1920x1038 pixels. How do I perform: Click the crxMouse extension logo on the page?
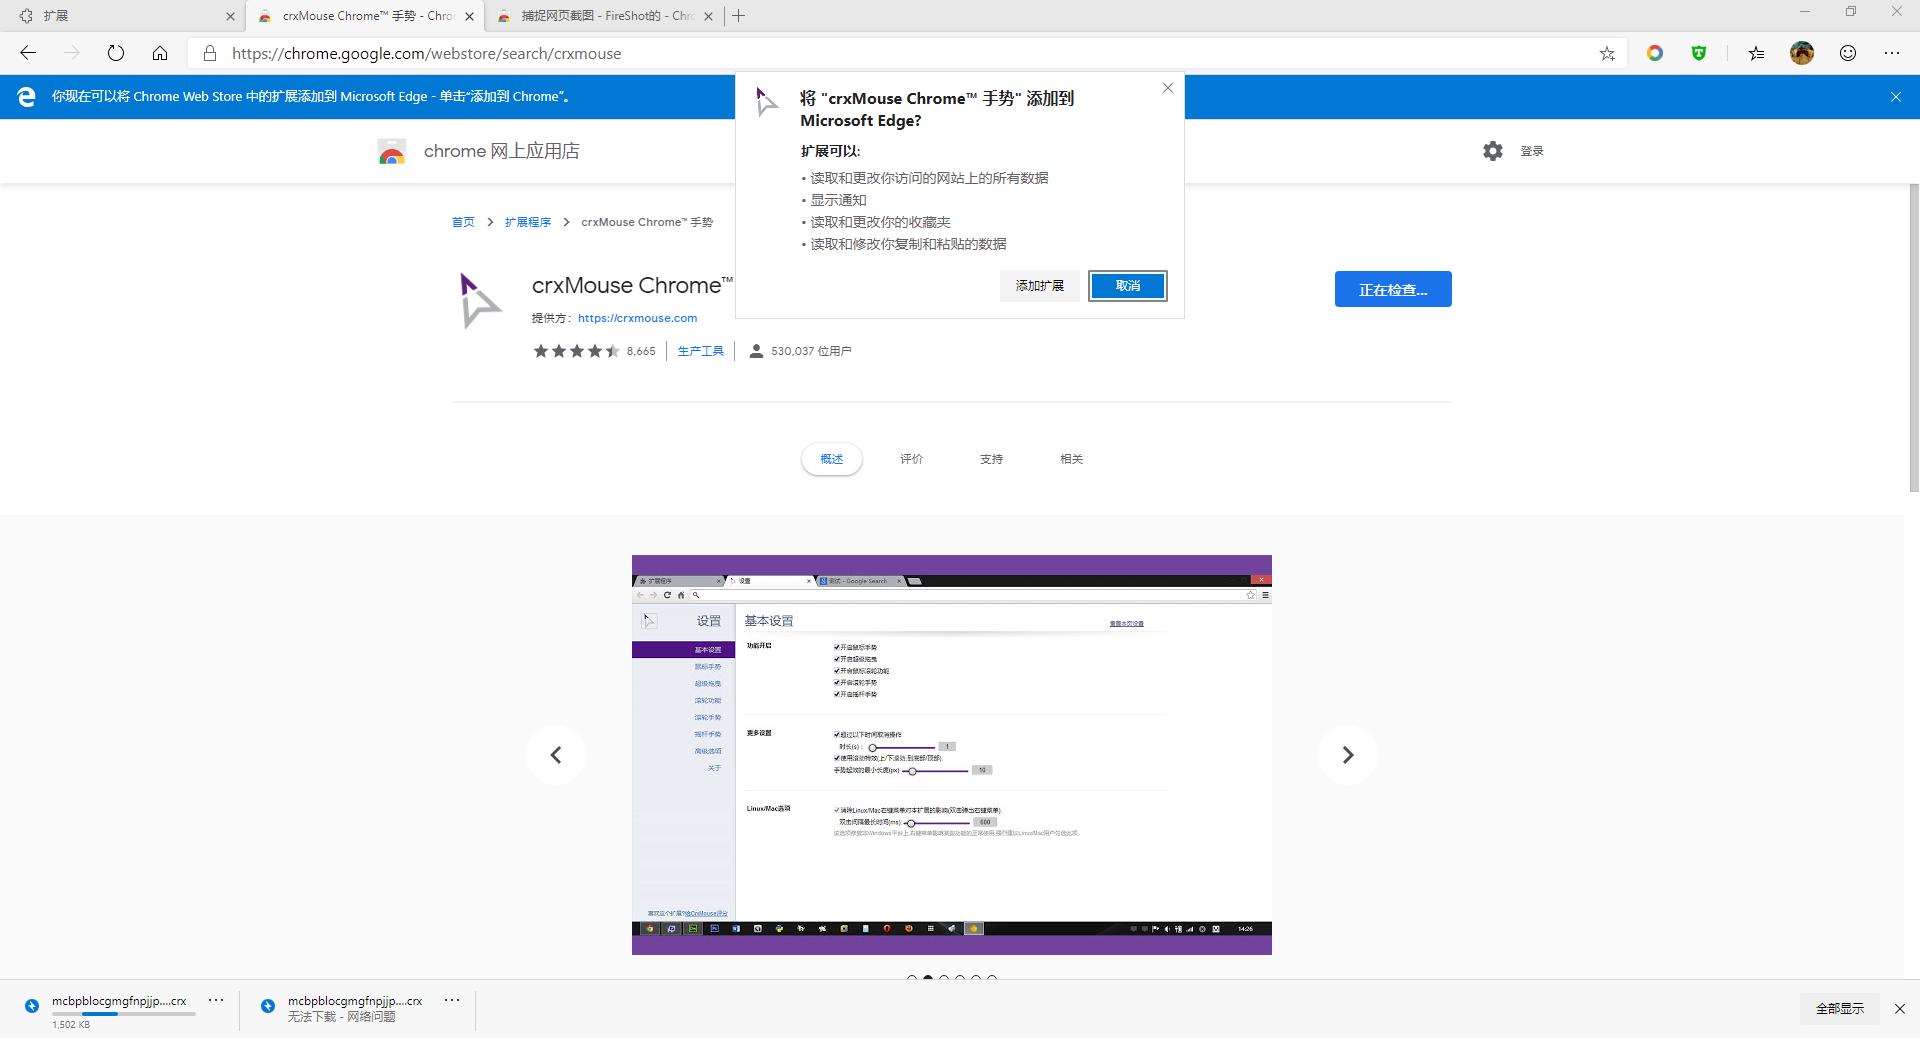coord(479,300)
